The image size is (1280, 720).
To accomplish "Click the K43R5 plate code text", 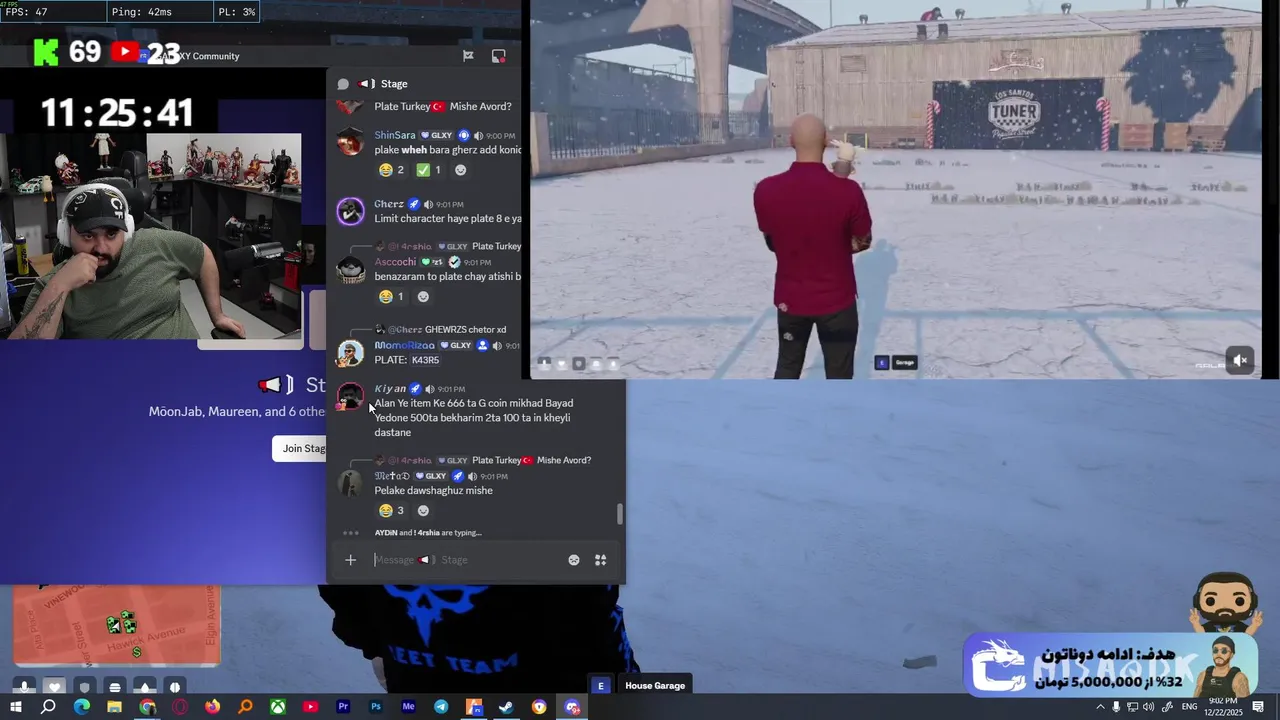I will coord(425,360).
